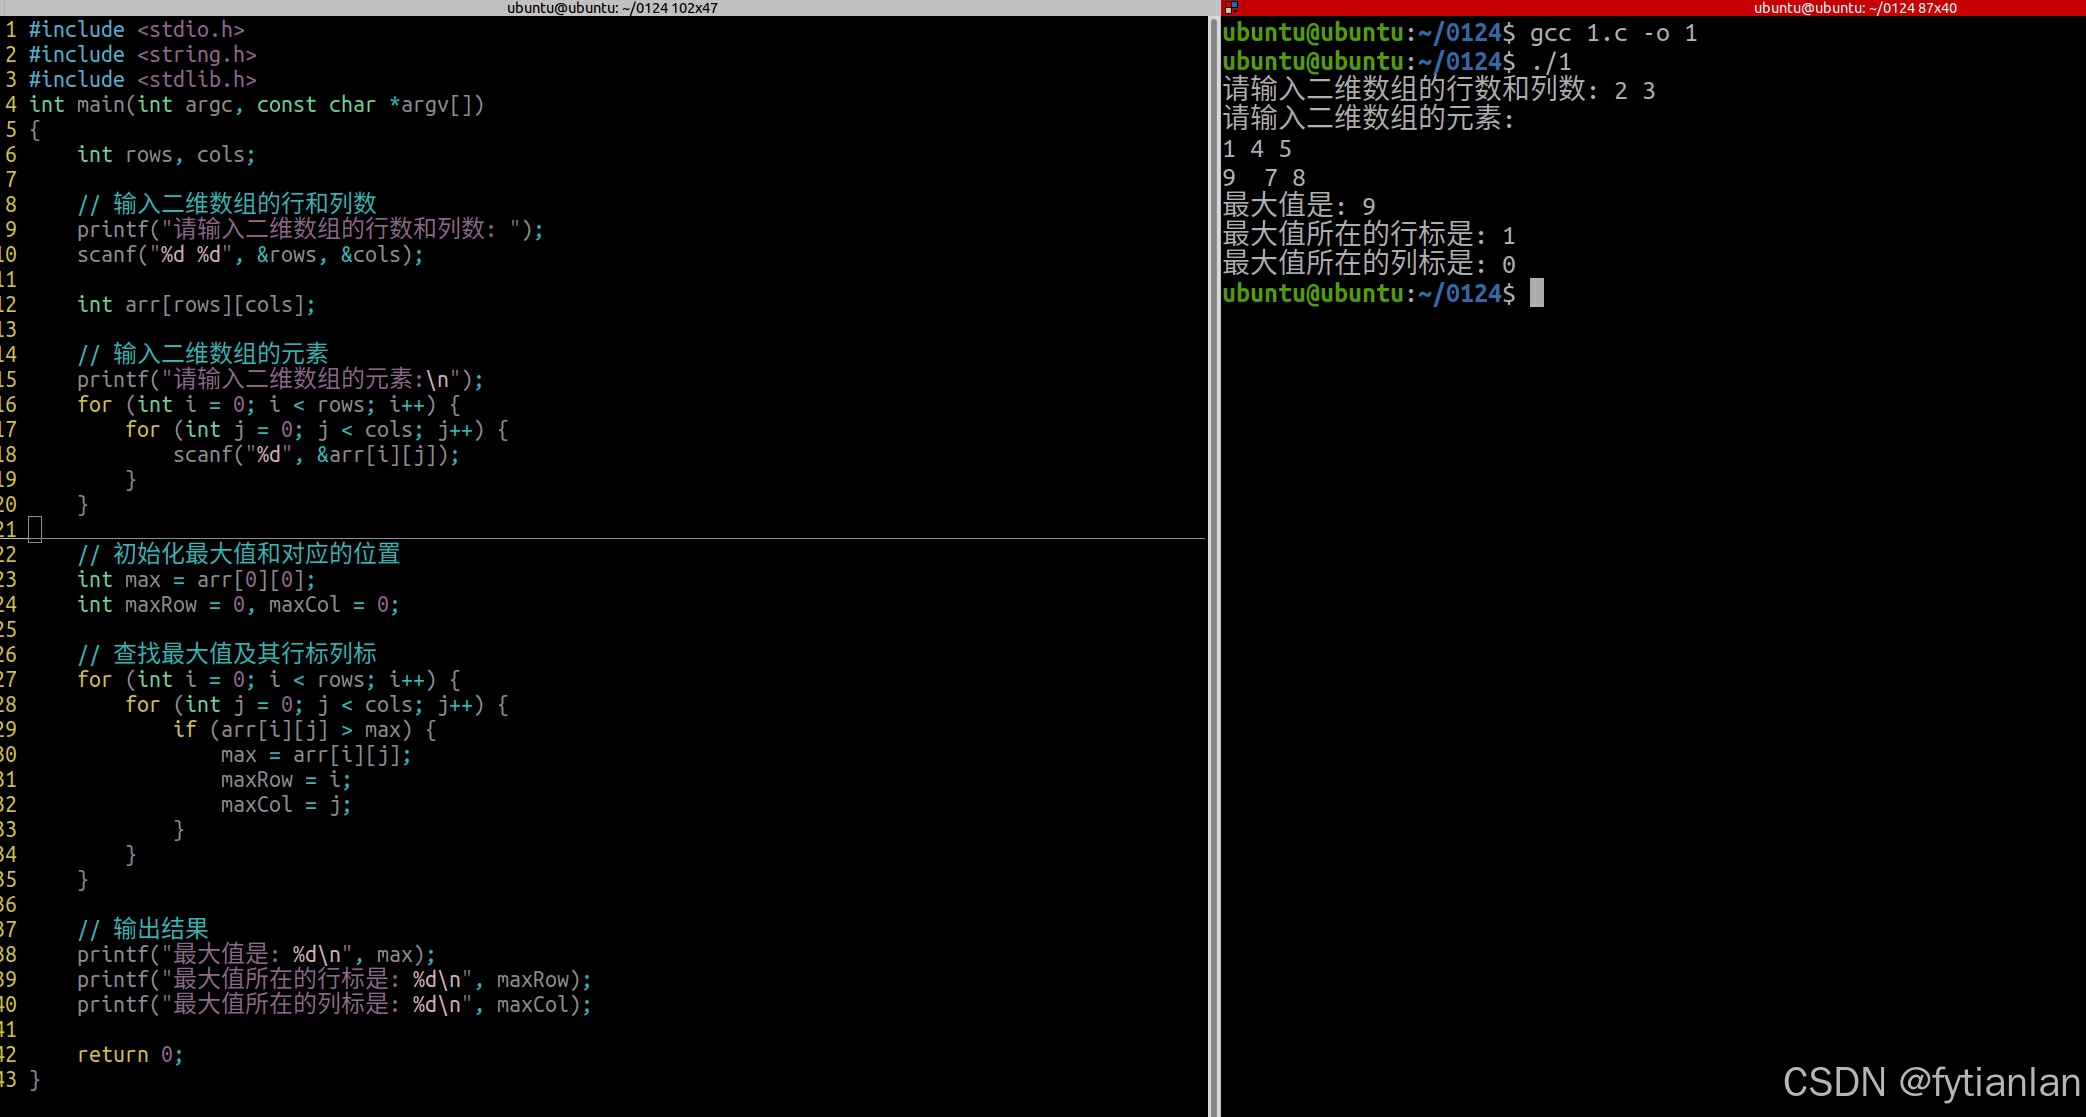Click the input row '1 4 5' in terminal
Screen dimensions: 2086x1117
point(1257,149)
